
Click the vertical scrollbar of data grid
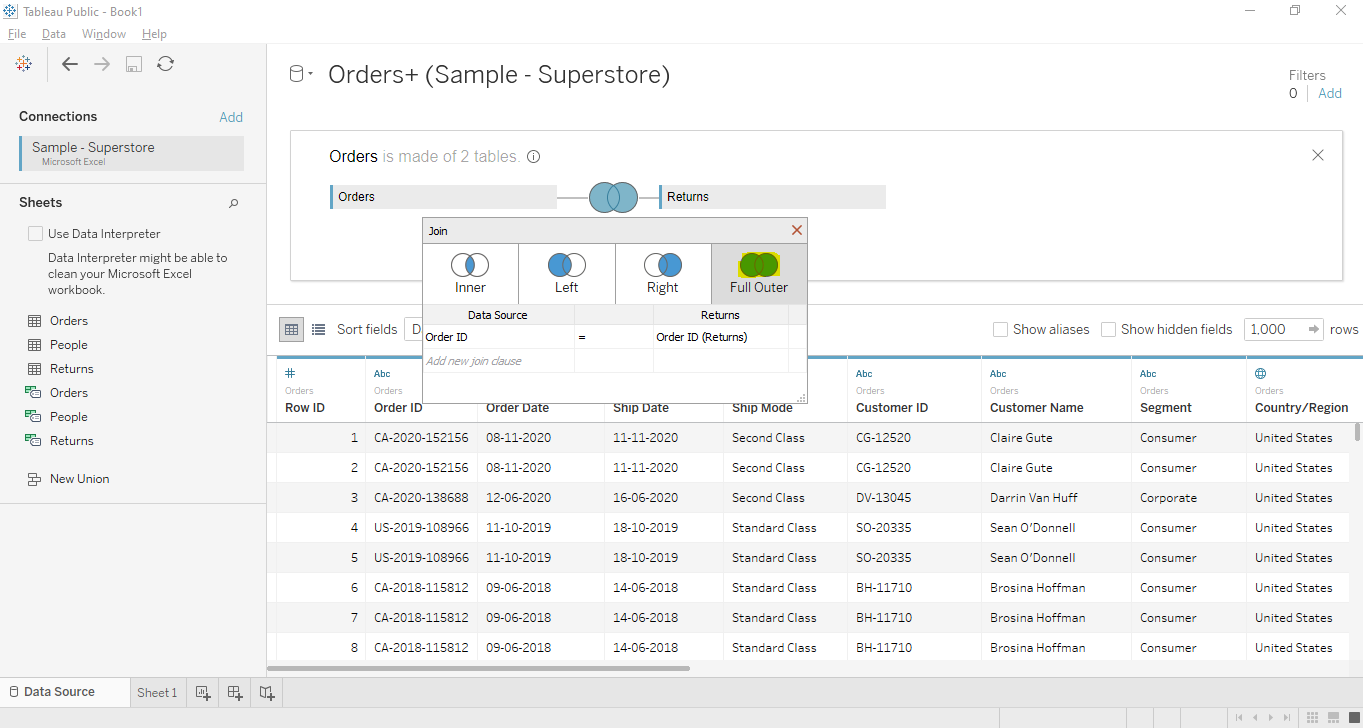tap(1357, 432)
